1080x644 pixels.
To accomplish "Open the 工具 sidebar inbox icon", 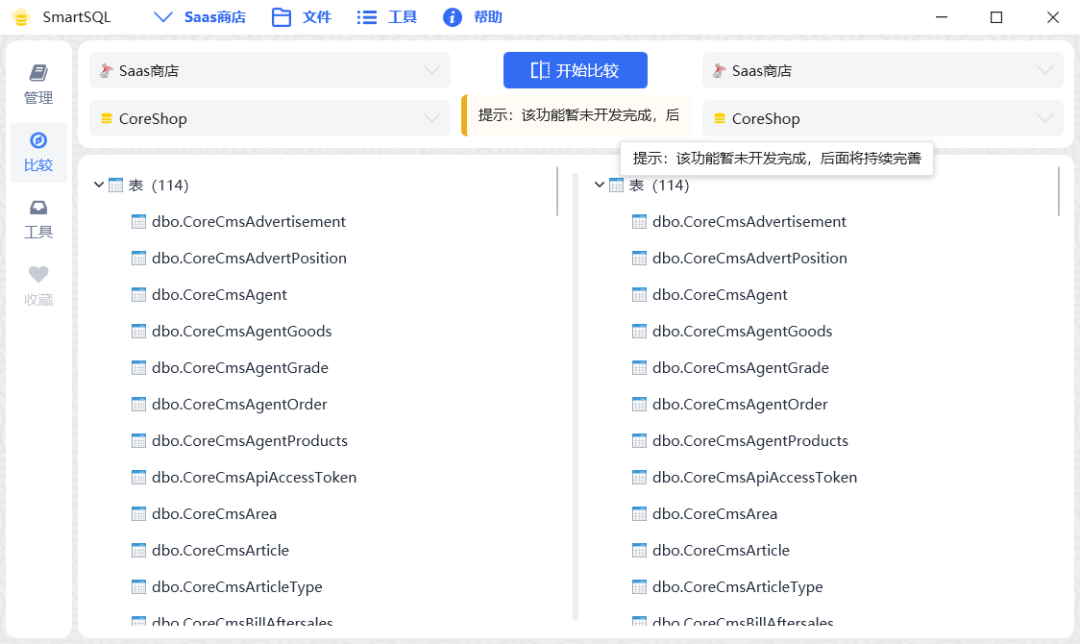I will point(39,207).
